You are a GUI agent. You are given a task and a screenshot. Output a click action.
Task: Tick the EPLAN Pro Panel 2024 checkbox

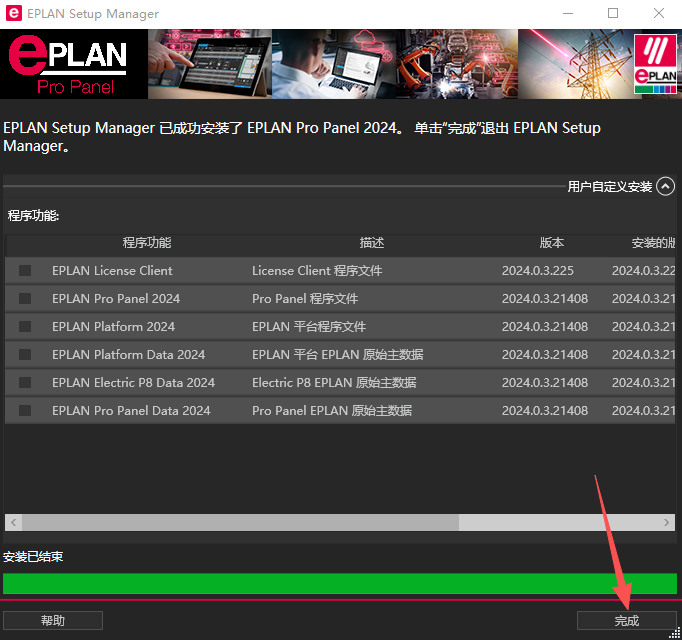click(x=25, y=298)
